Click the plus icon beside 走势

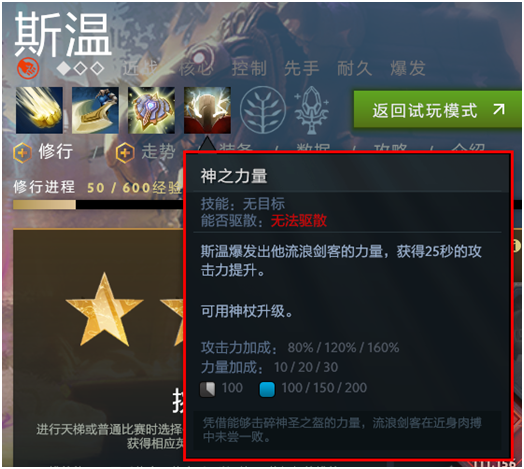(125, 153)
